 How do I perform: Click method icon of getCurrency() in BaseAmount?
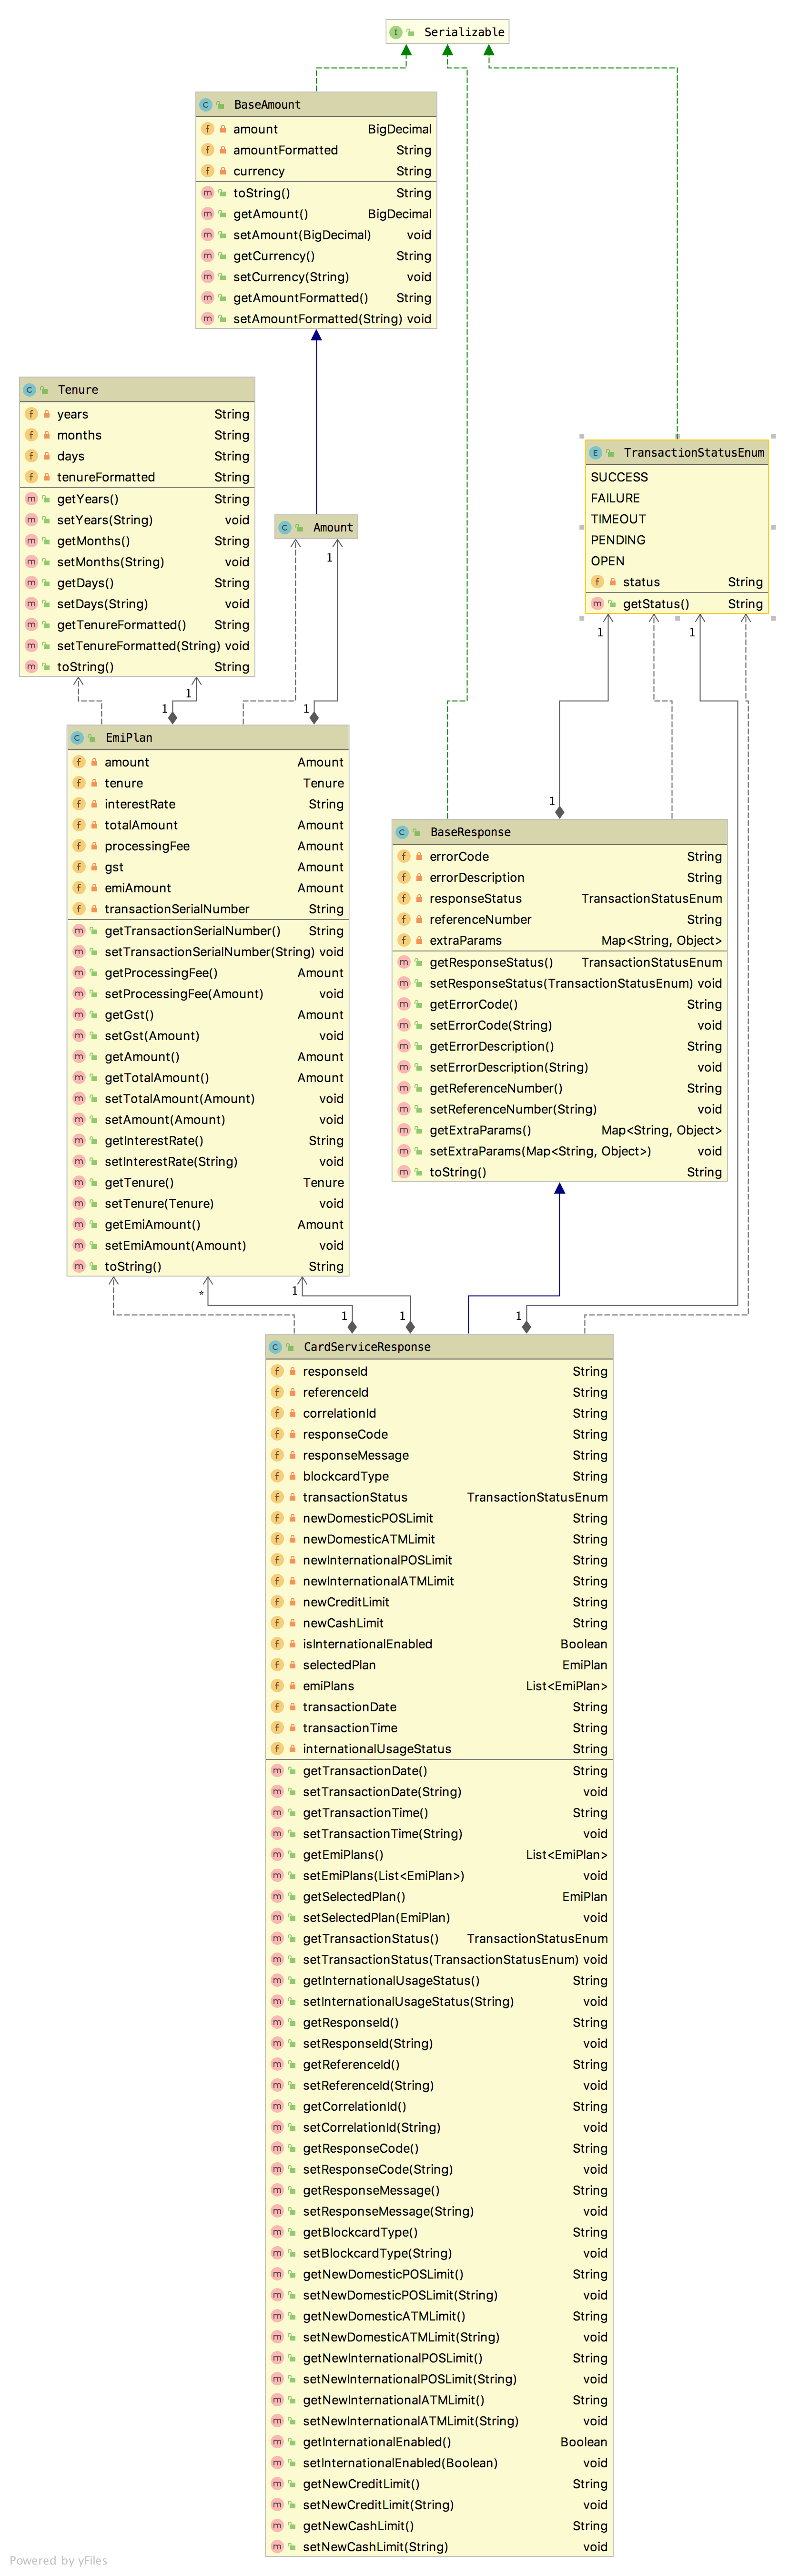point(208,256)
